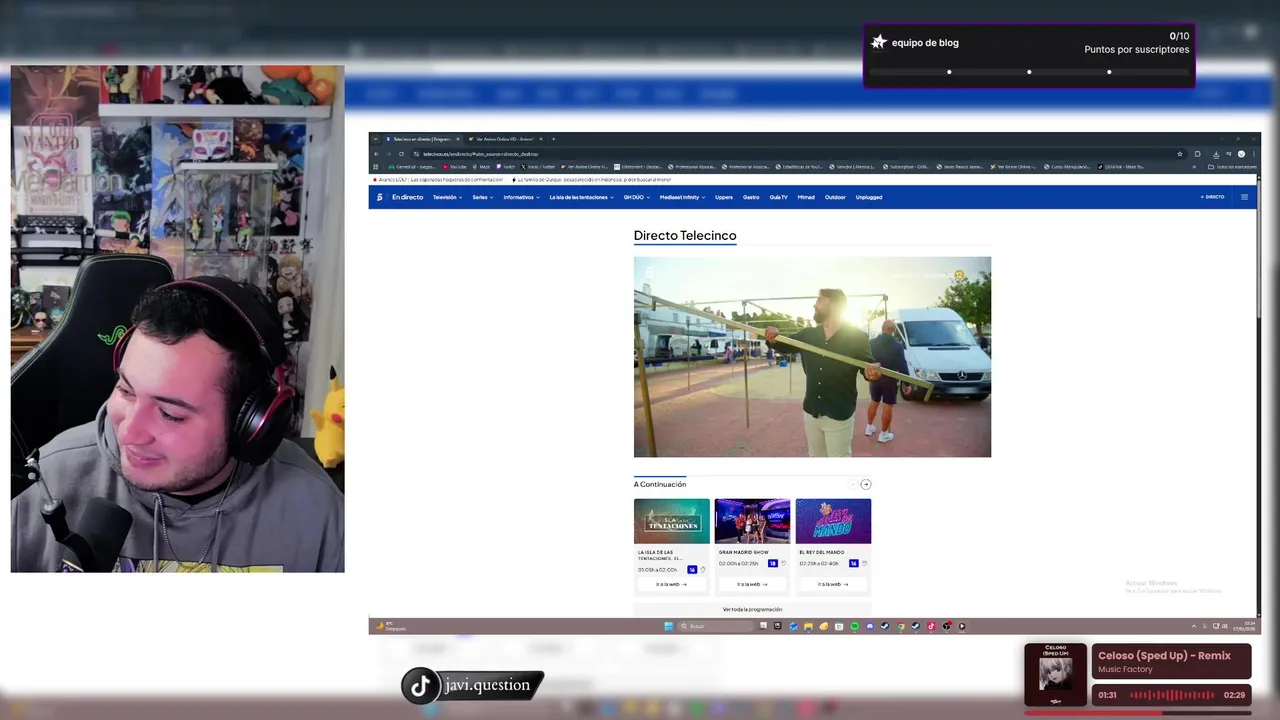Open the hamburger menu on Telecinco header

(1244, 197)
